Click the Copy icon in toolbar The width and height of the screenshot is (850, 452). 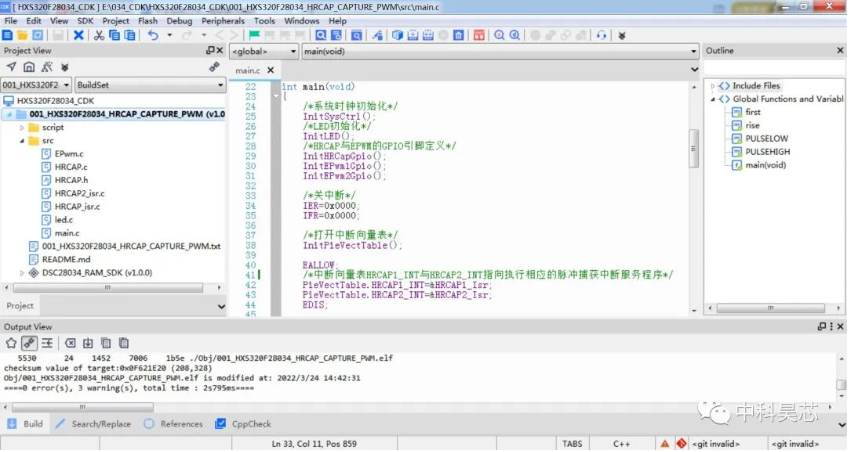(x=114, y=35)
